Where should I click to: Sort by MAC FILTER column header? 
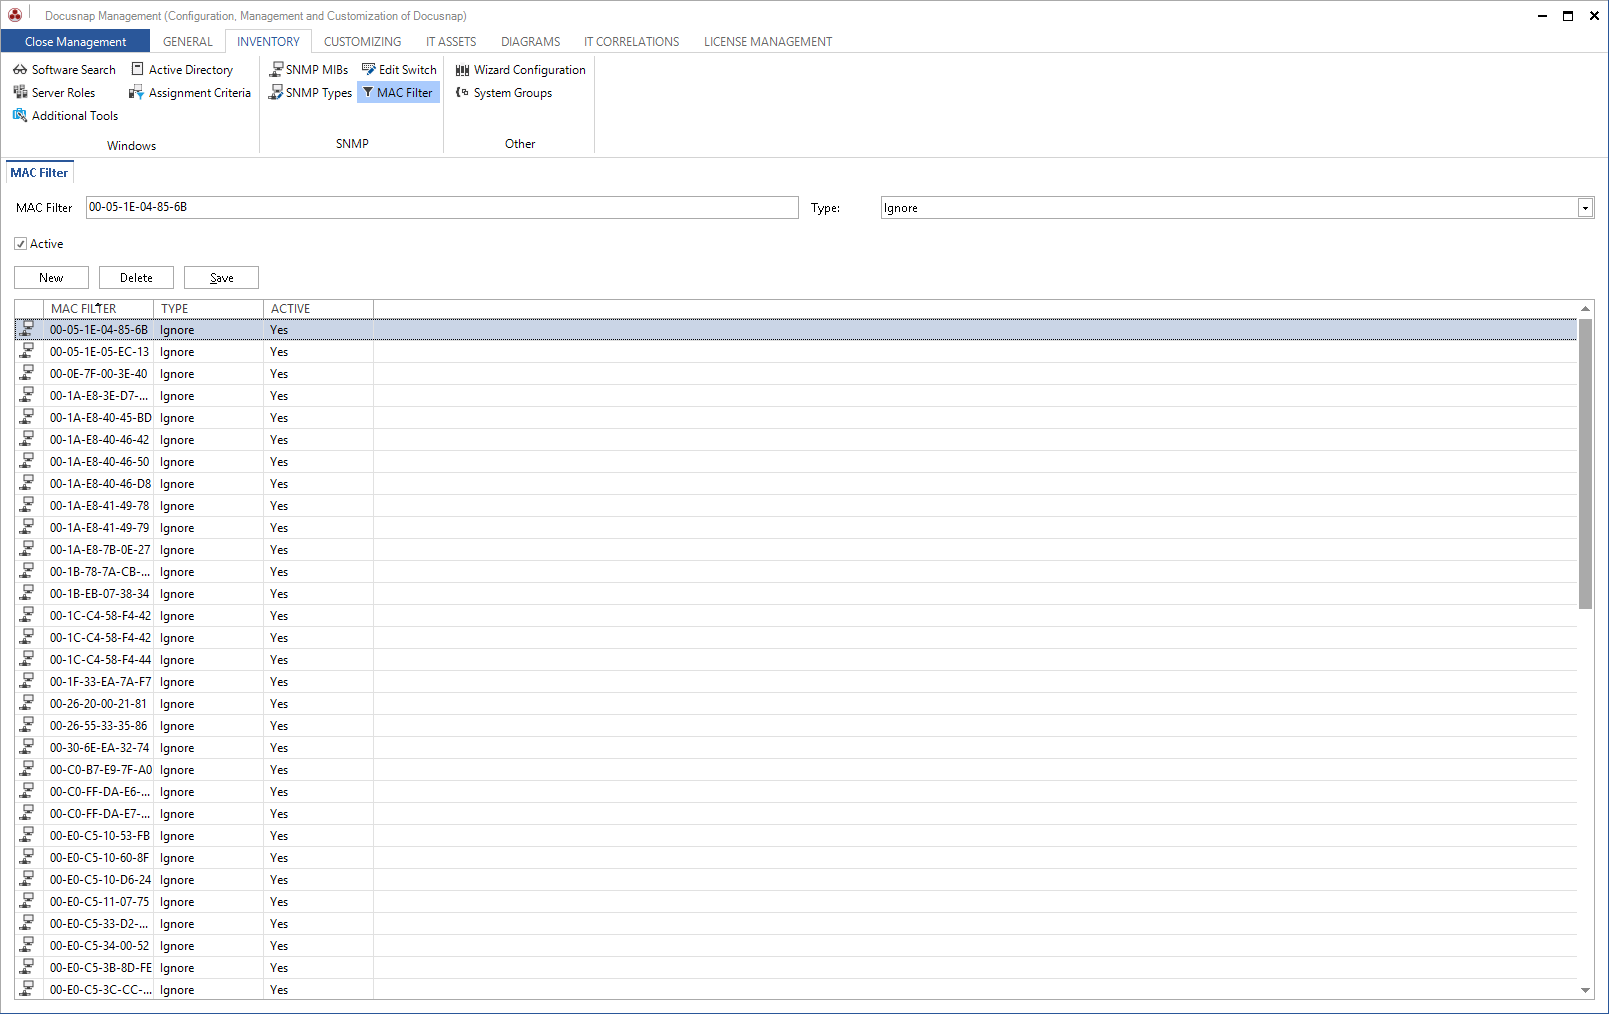point(98,309)
